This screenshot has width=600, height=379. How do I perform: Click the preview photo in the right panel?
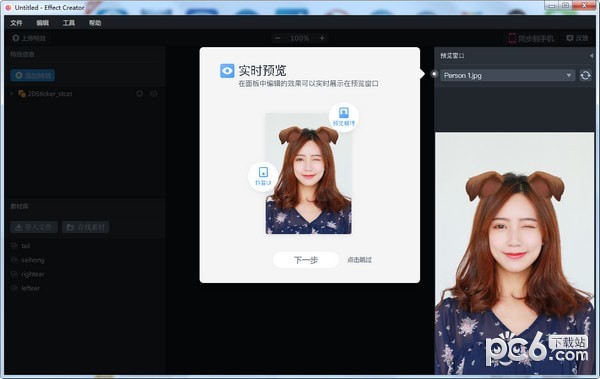[515, 253]
